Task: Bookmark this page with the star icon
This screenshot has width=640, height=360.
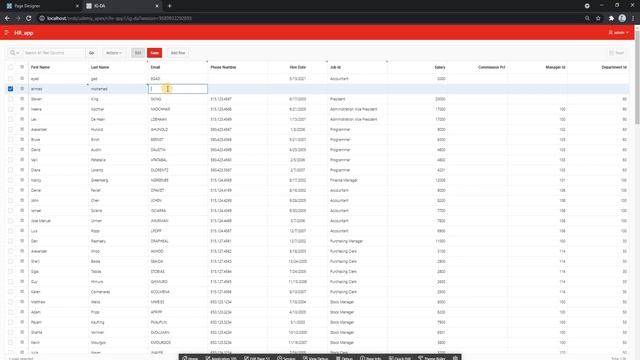Action: (598, 18)
